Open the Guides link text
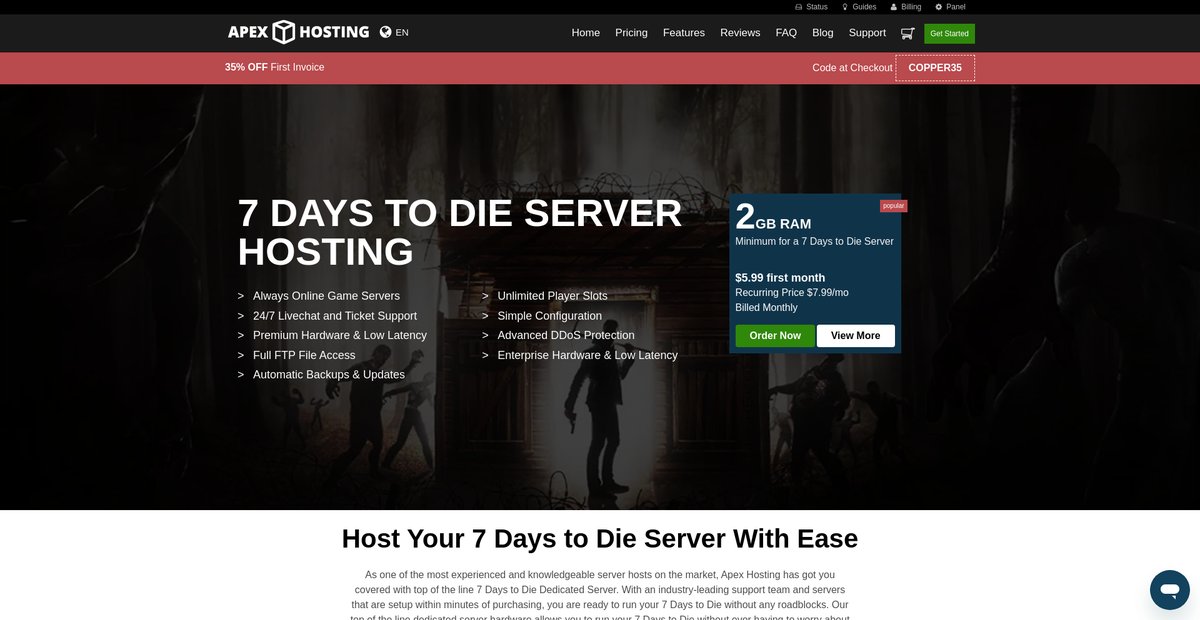 (865, 7)
